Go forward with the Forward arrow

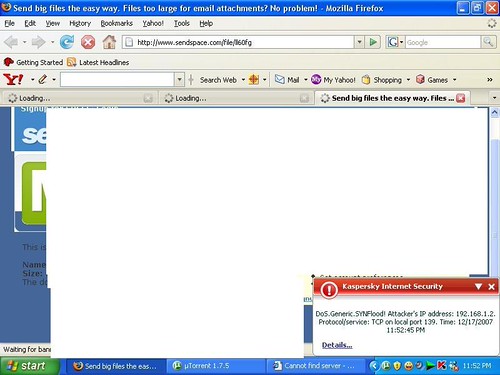coord(38,42)
